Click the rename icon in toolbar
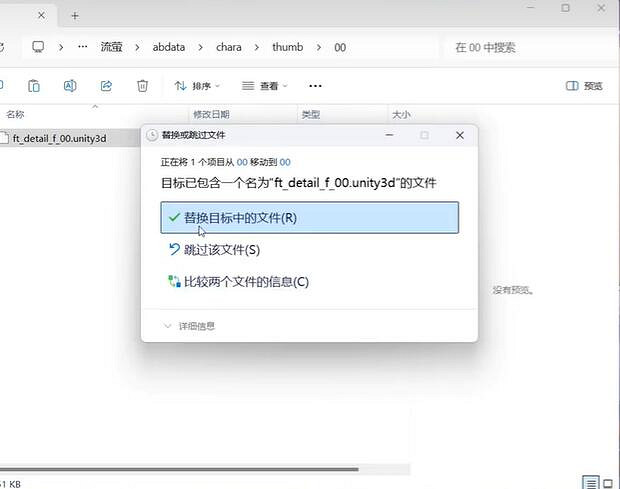 [x=70, y=86]
